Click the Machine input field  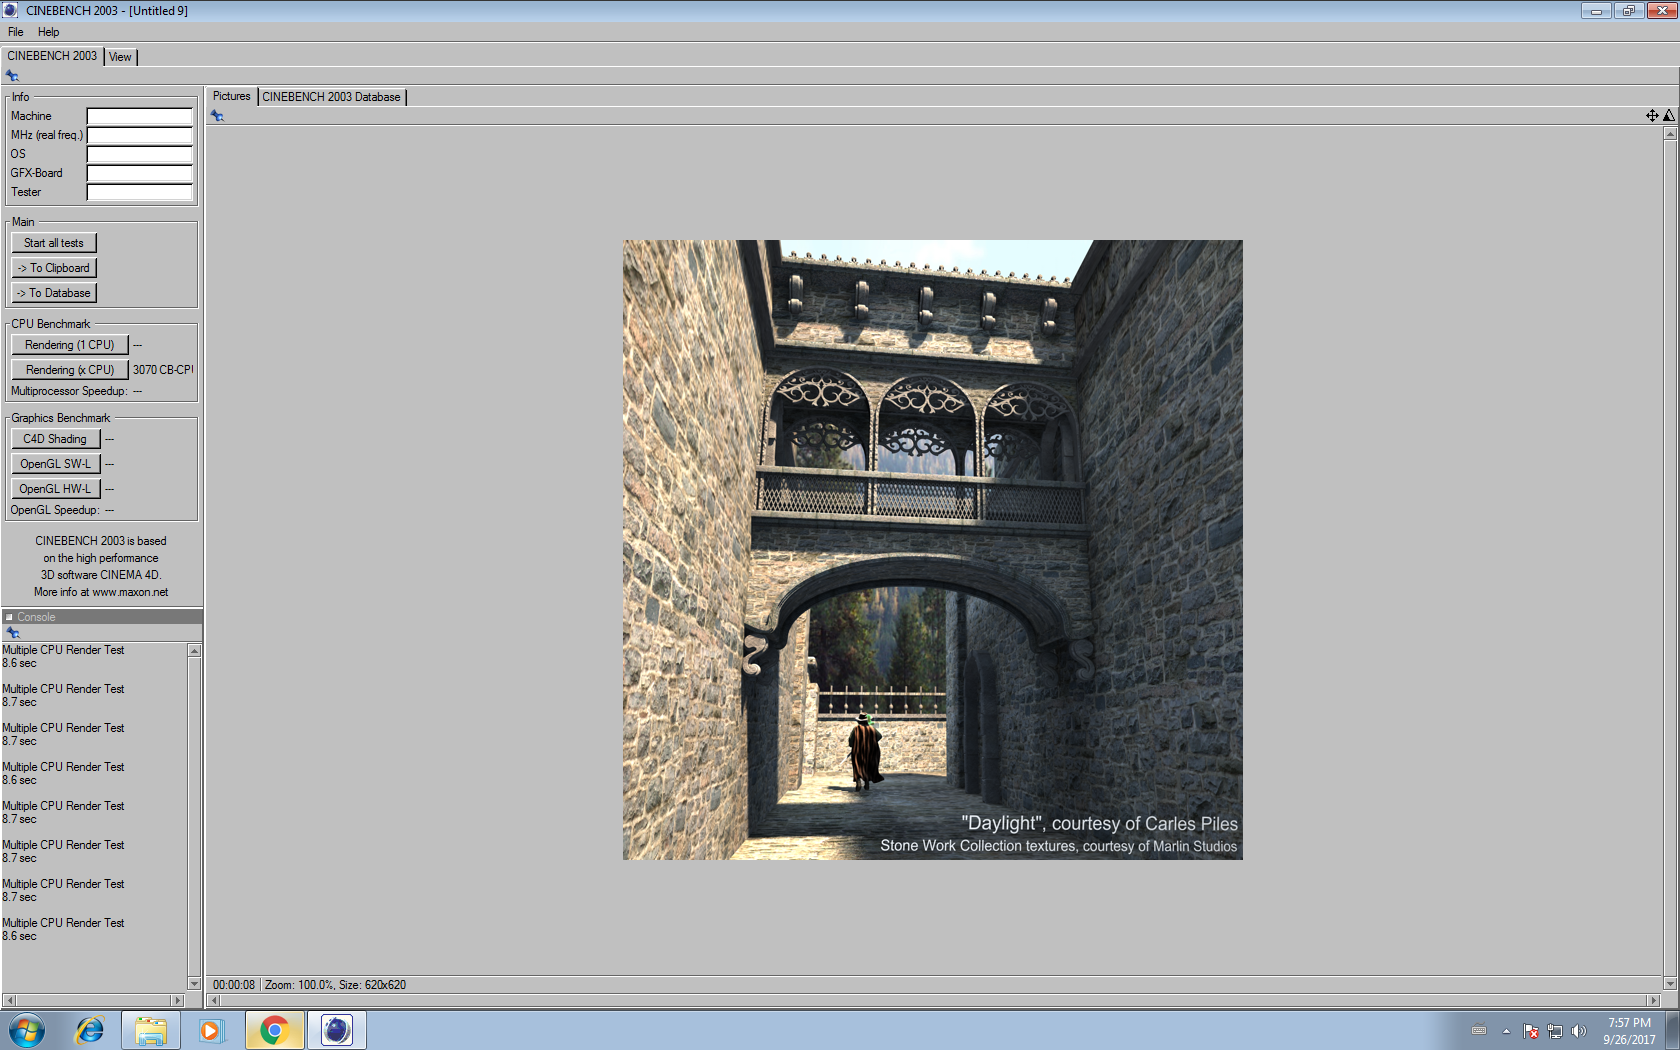[140, 116]
